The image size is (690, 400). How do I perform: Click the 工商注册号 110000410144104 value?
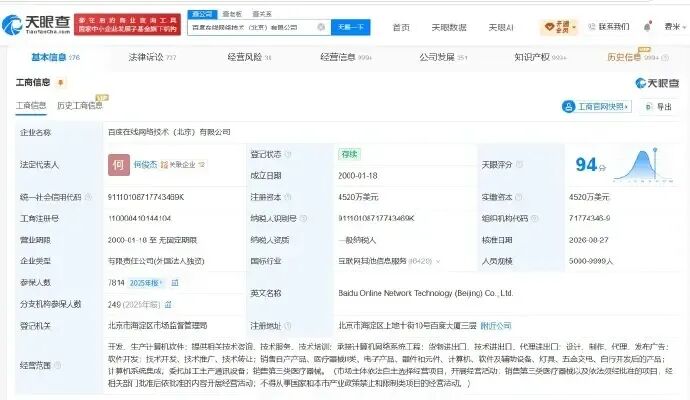coord(139,218)
